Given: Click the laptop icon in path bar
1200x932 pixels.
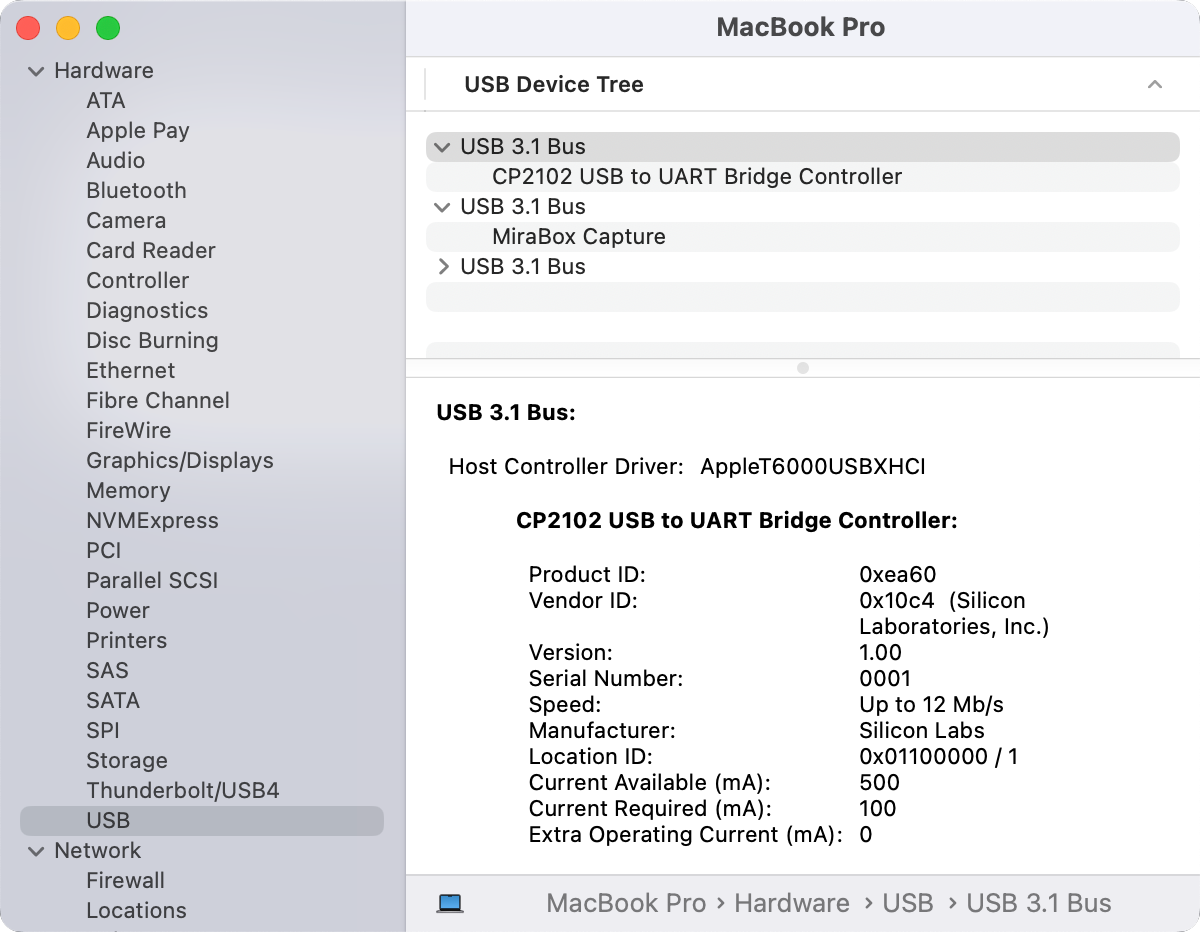Looking at the screenshot, I should pyautogui.click(x=450, y=903).
